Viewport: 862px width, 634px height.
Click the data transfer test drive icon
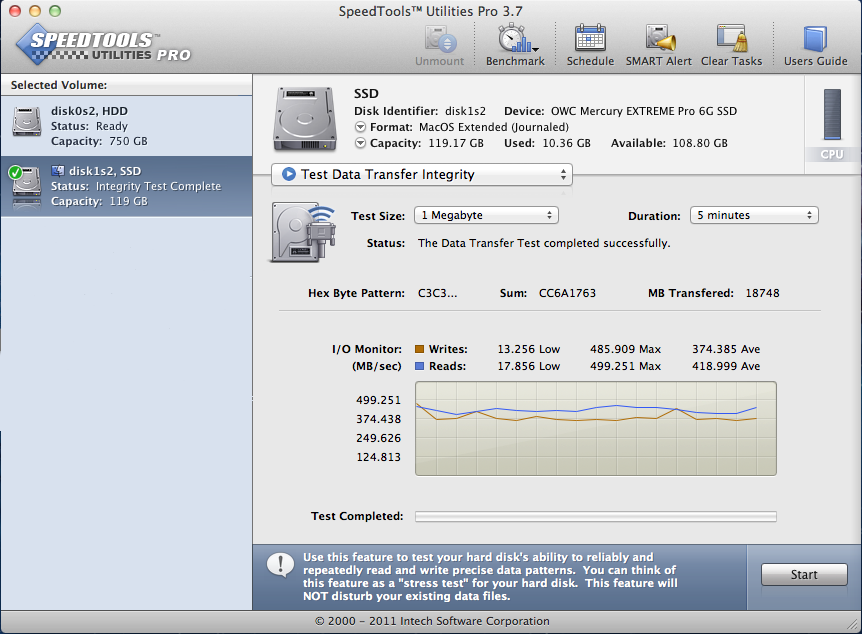[x=303, y=231]
